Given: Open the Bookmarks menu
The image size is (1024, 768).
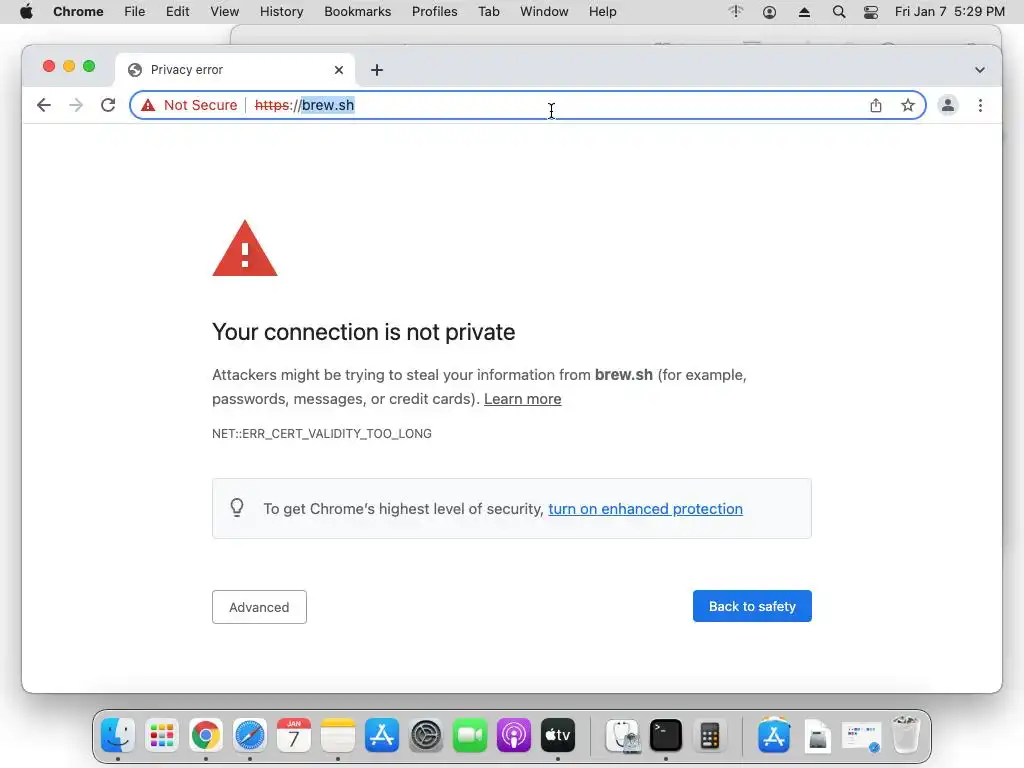Looking at the screenshot, I should coord(358,12).
